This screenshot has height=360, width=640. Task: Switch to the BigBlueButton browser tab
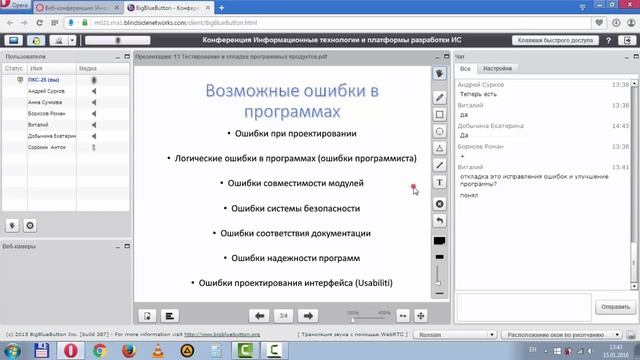(167, 8)
